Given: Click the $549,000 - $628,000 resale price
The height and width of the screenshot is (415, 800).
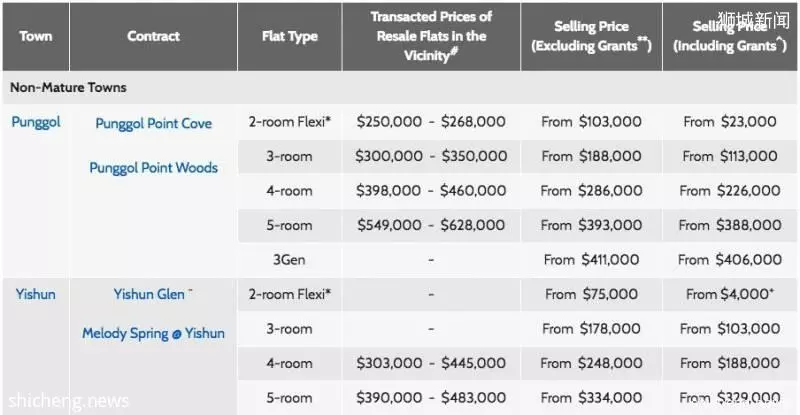Looking at the screenshot, I should pyautogui.click(x=431, y=225).
